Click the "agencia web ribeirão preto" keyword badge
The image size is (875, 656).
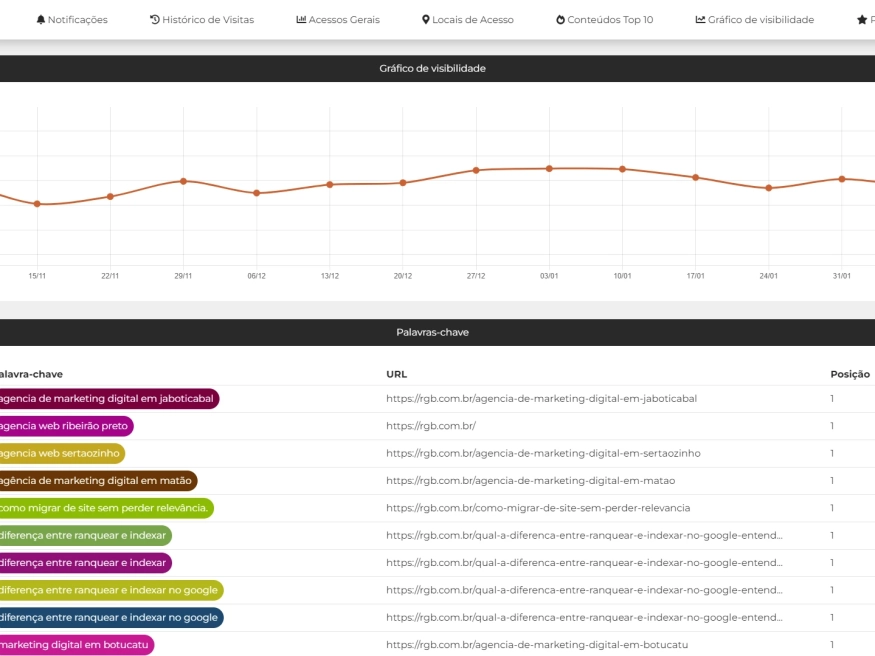tap(63, 426)
